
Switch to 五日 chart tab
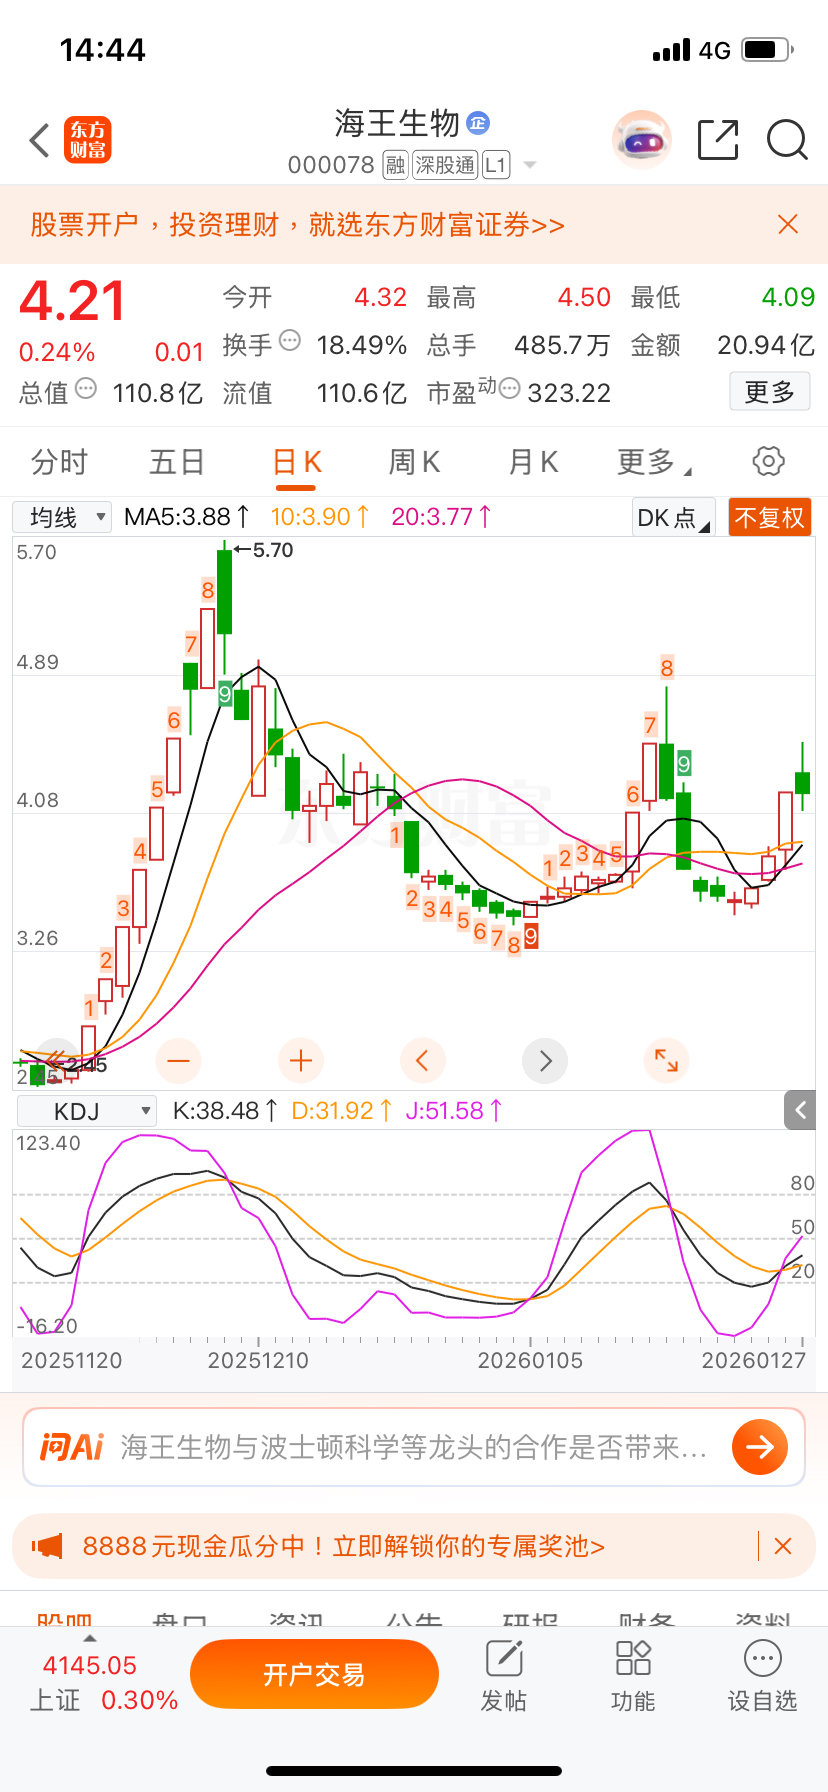click(177, 462)
